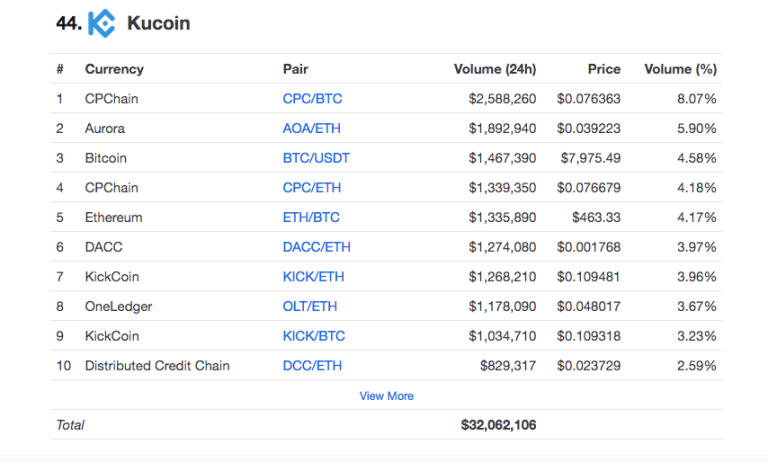Click the Volume (%) column header
The height and width of the screenshot is (462, 768).
click(680, 69)
